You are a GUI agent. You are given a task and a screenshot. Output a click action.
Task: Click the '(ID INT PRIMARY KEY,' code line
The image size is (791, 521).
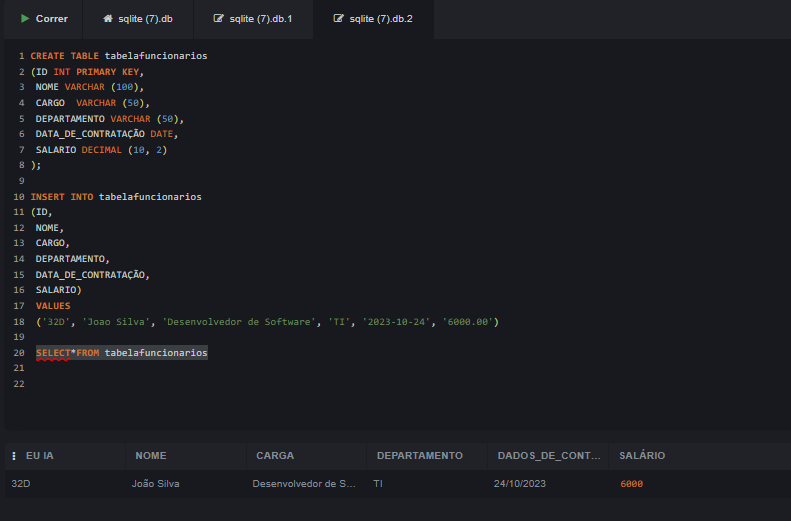tap(87, 72)
